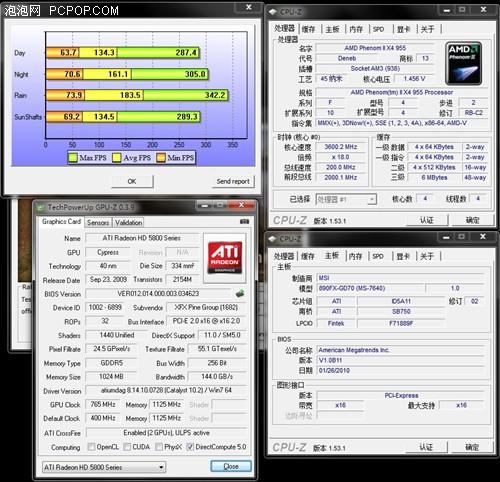Click 认证 button in top CPU-Z window
The width and height of the screenshot is (500, 482).
(x=426, y=220)
